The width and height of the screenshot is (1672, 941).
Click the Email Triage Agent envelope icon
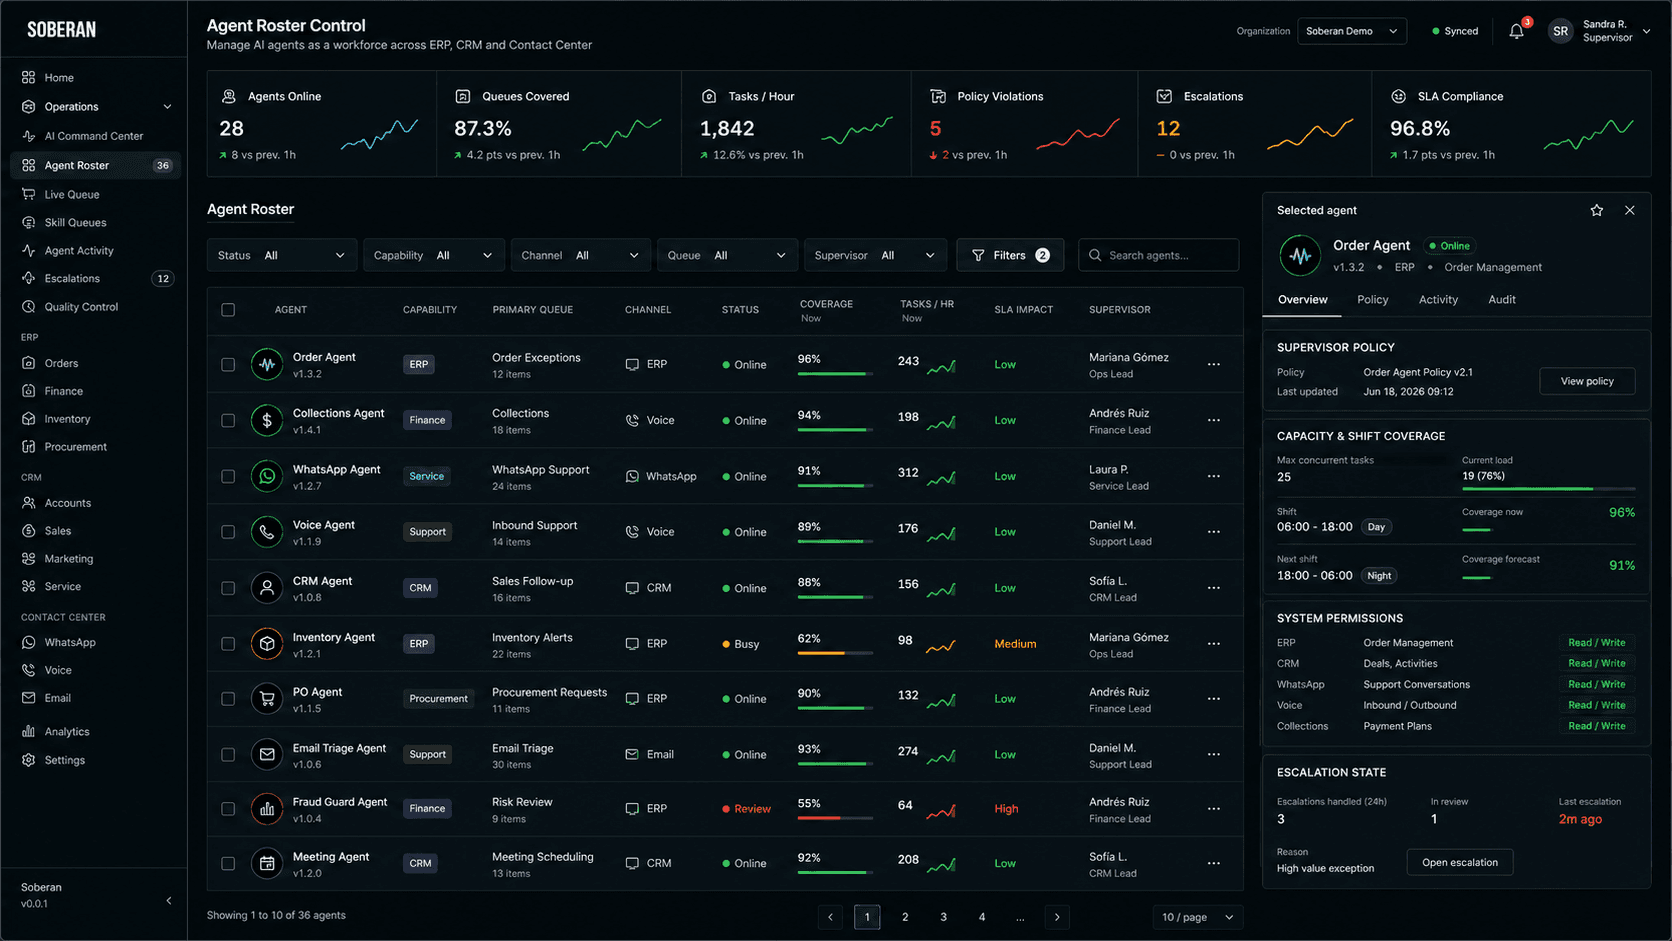pyautogui.click(x=267, y=755)
